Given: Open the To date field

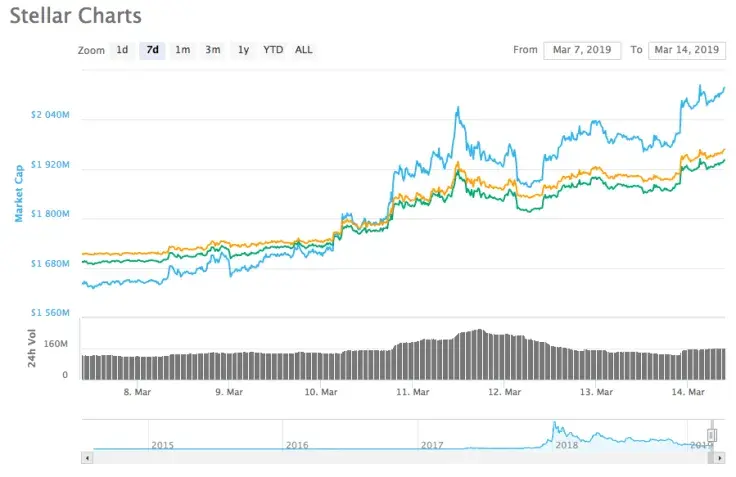Looking at the screenshot, I should tap(686, 50).
